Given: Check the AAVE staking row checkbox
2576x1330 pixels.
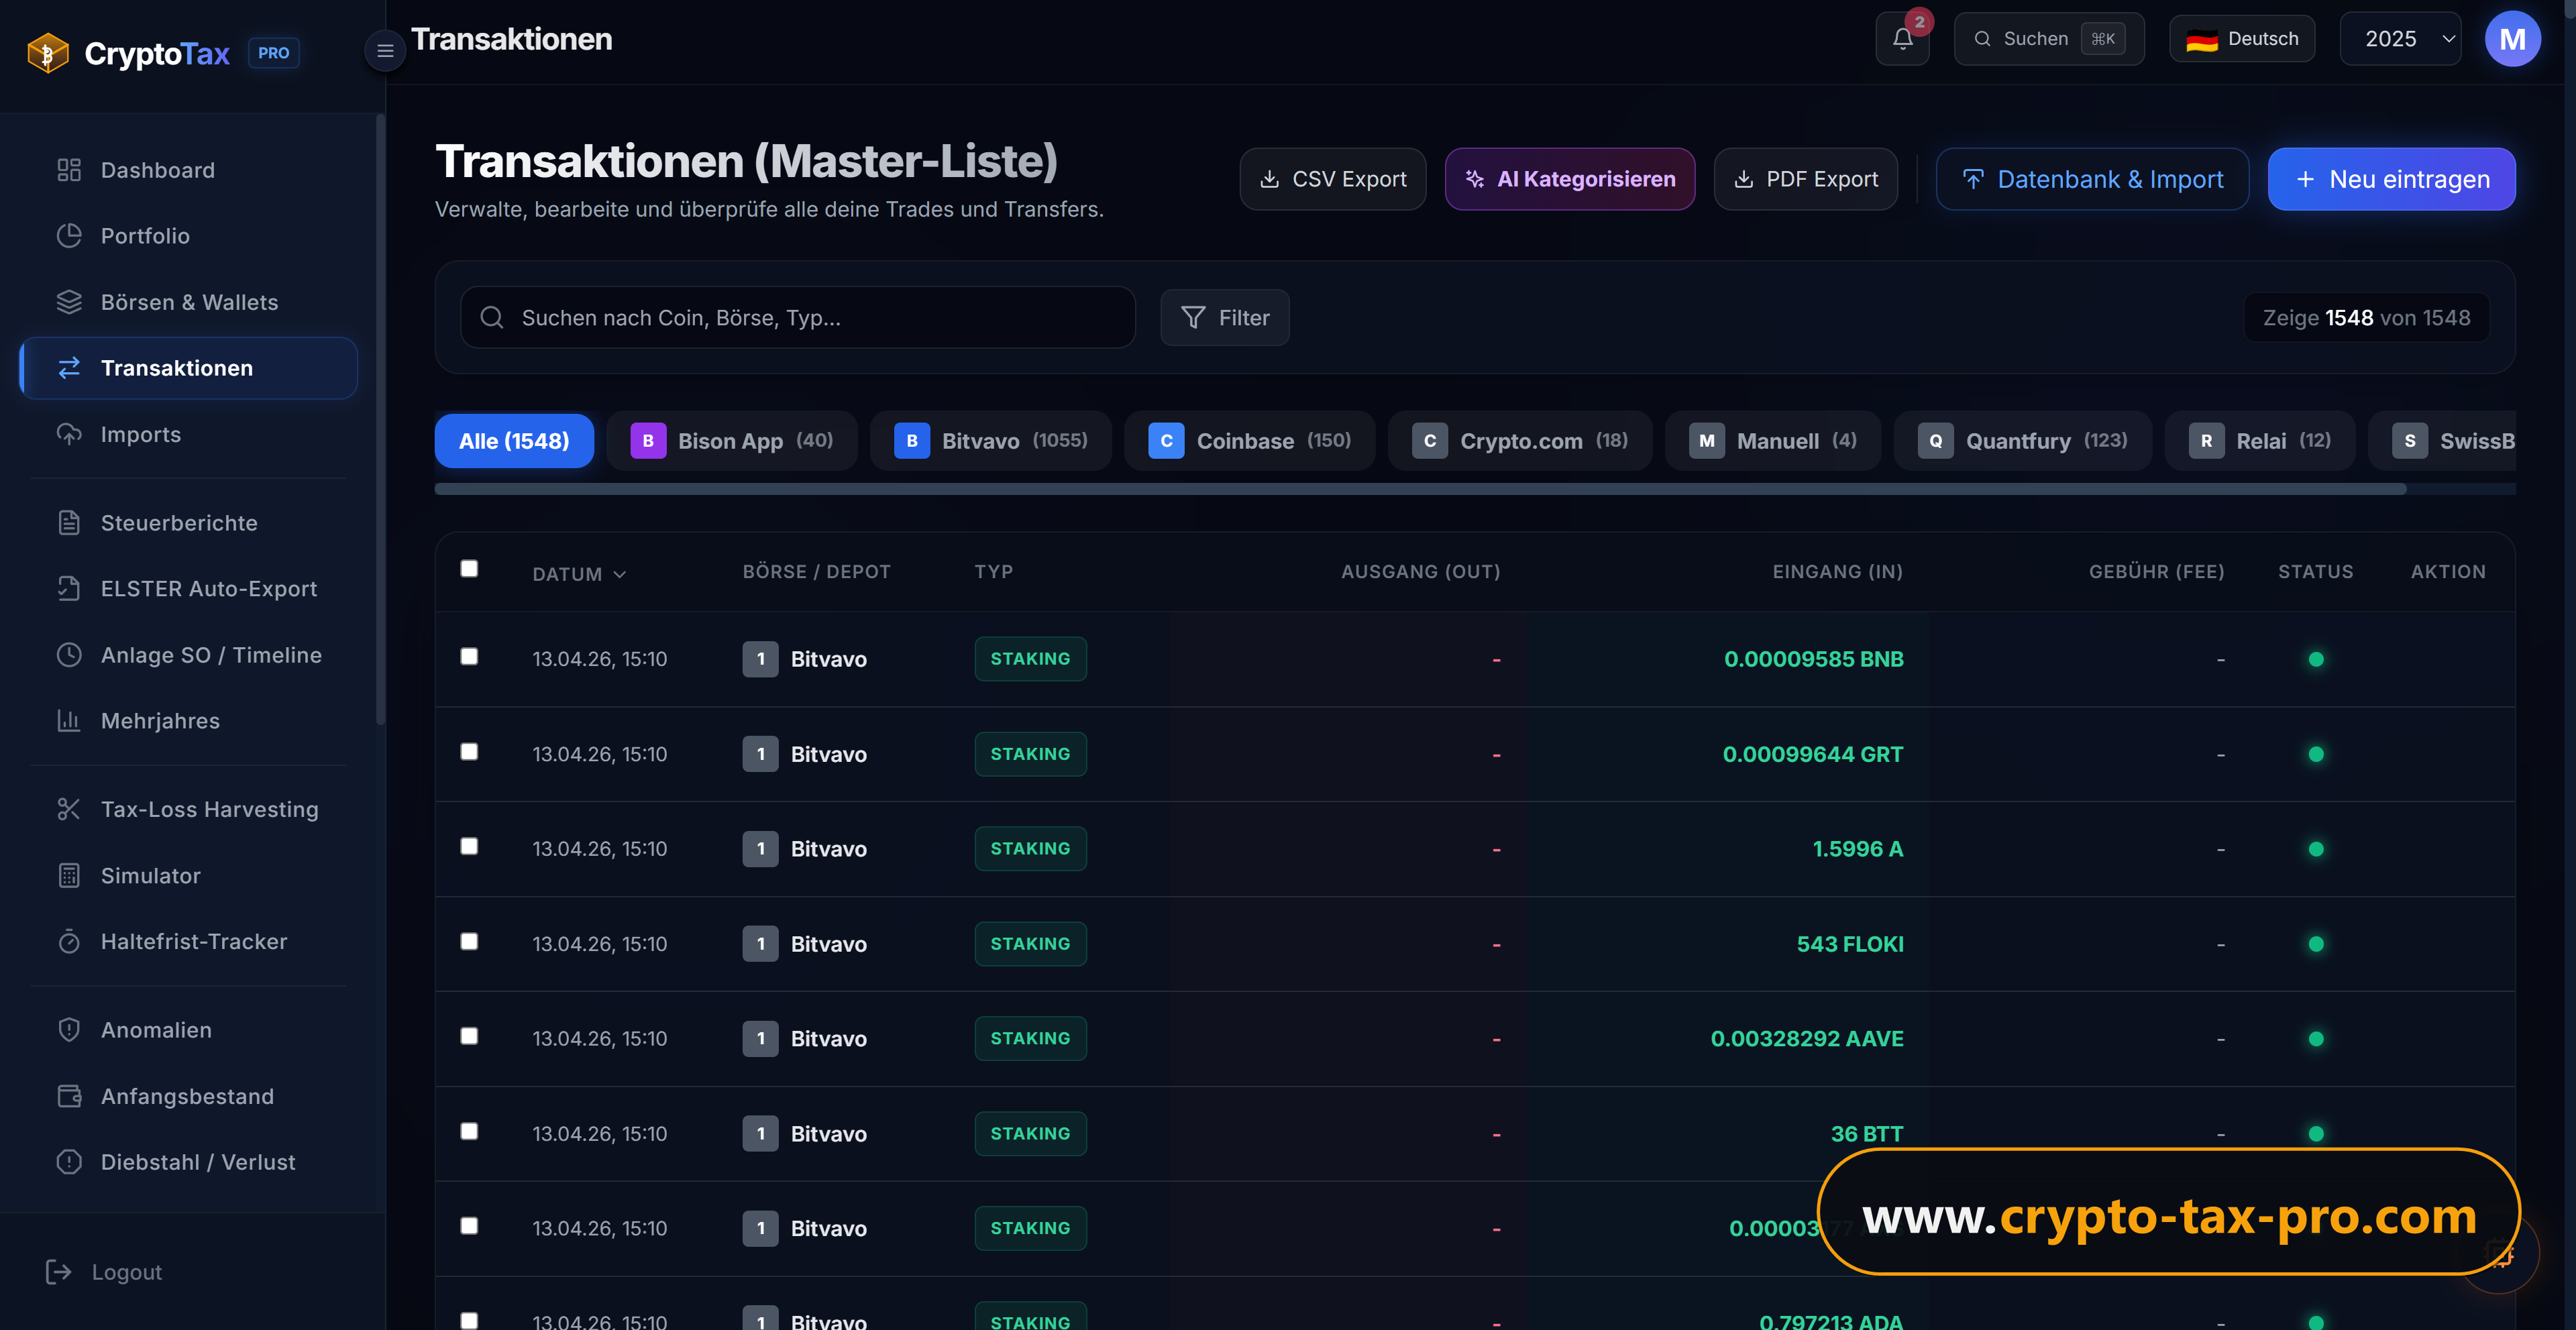Looking at the screenshot, I should click(x=469, y=1036).
